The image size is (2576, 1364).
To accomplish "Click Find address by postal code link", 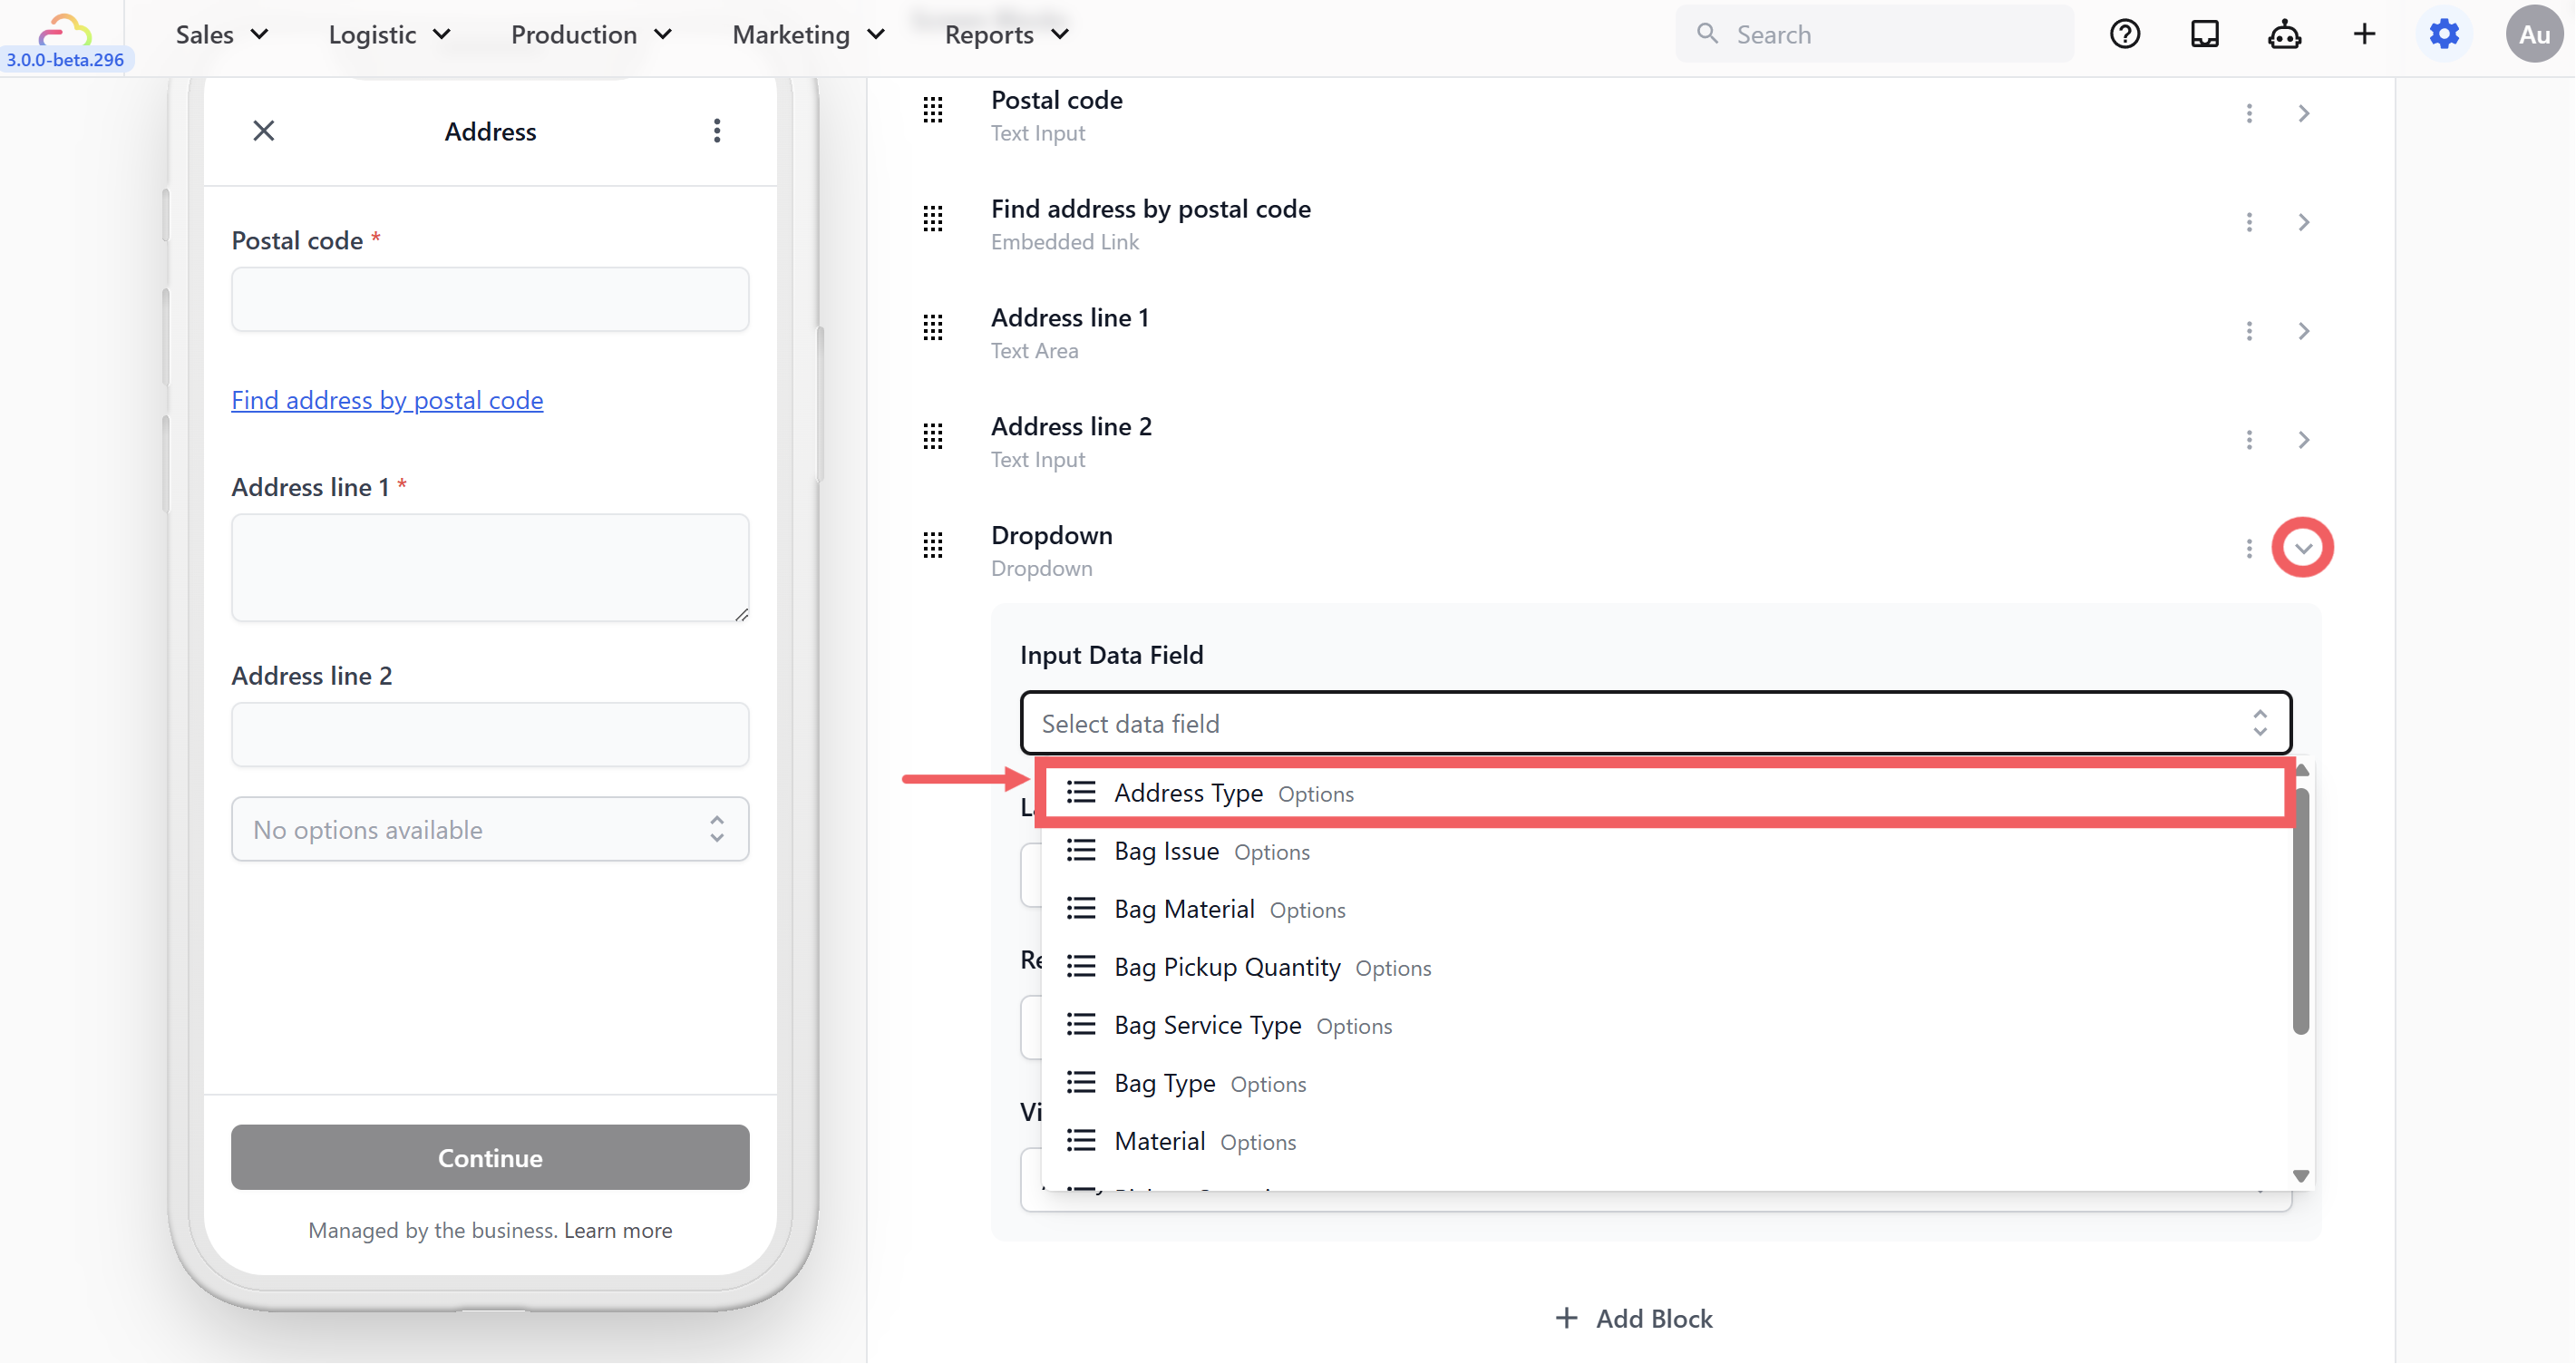I will (x=387, y=400).
